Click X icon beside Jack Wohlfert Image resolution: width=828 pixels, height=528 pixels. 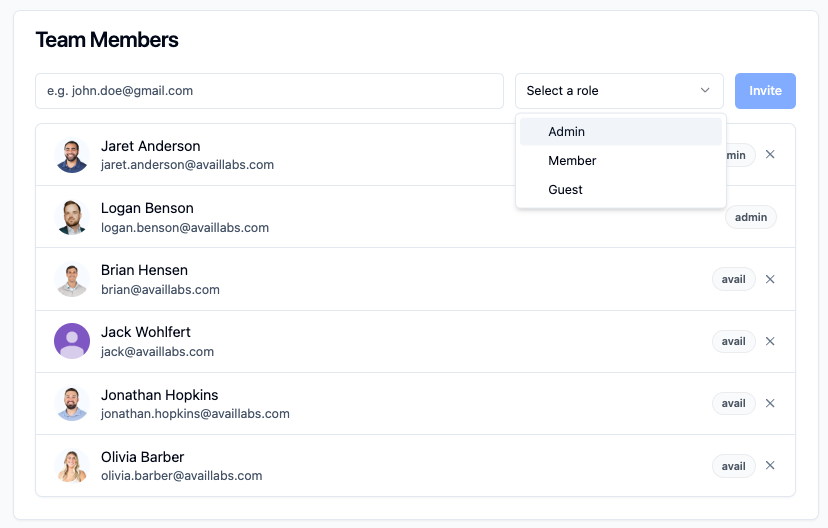(770, 341)
